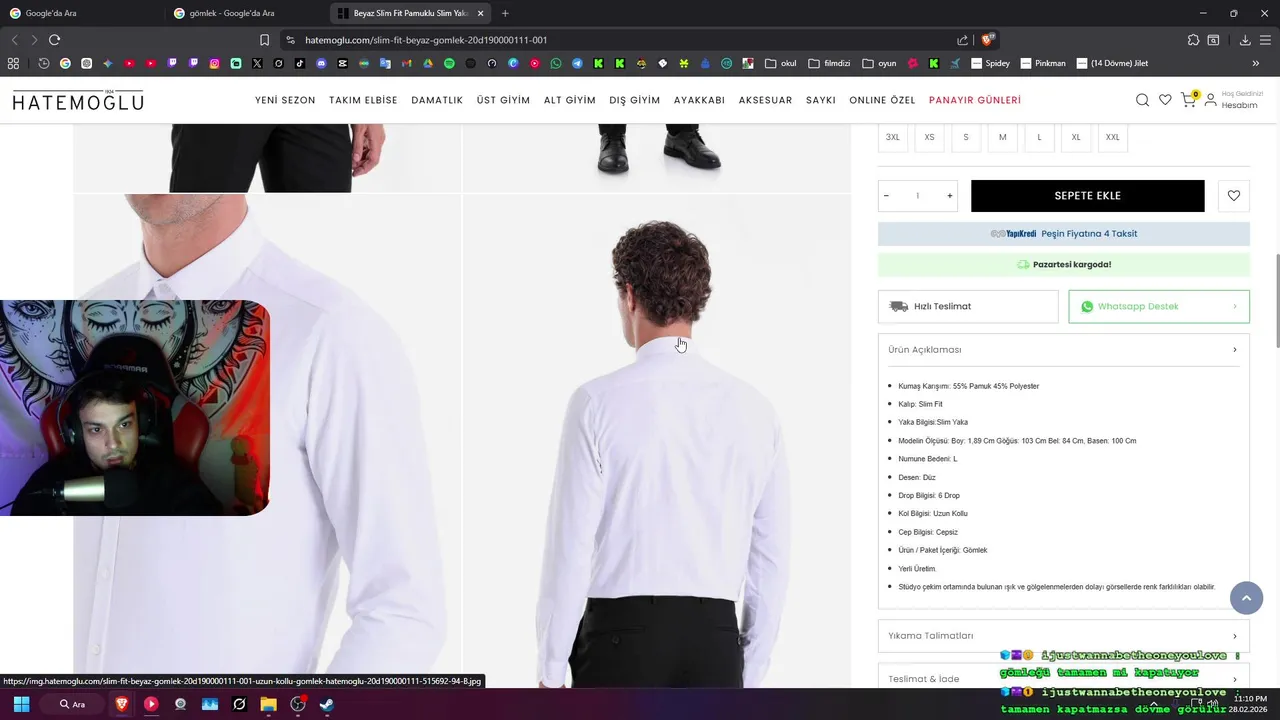The height and width of the screenshot is (720, 1280).
Task: Open the Gmail bookmark
Action: click(x=406, y=63)
